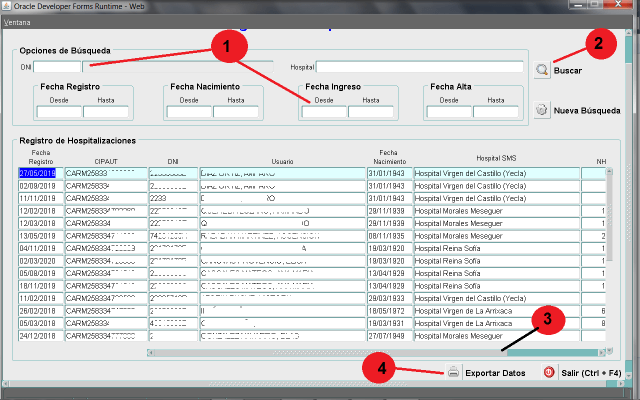The image size is (640, 400).
Task: Click the CIPAUT column header
Action: 106,162
